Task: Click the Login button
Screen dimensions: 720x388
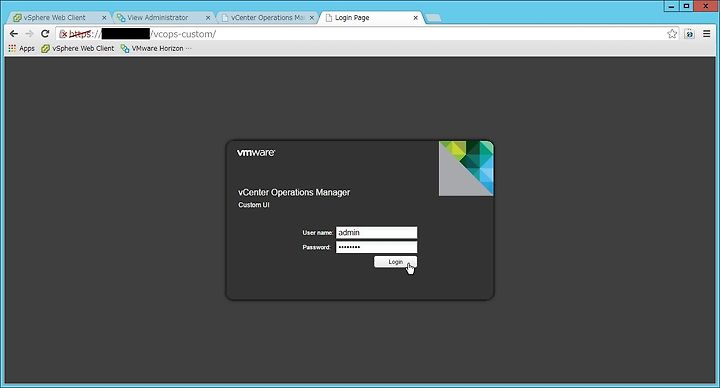Action: [x=395, y=262]
